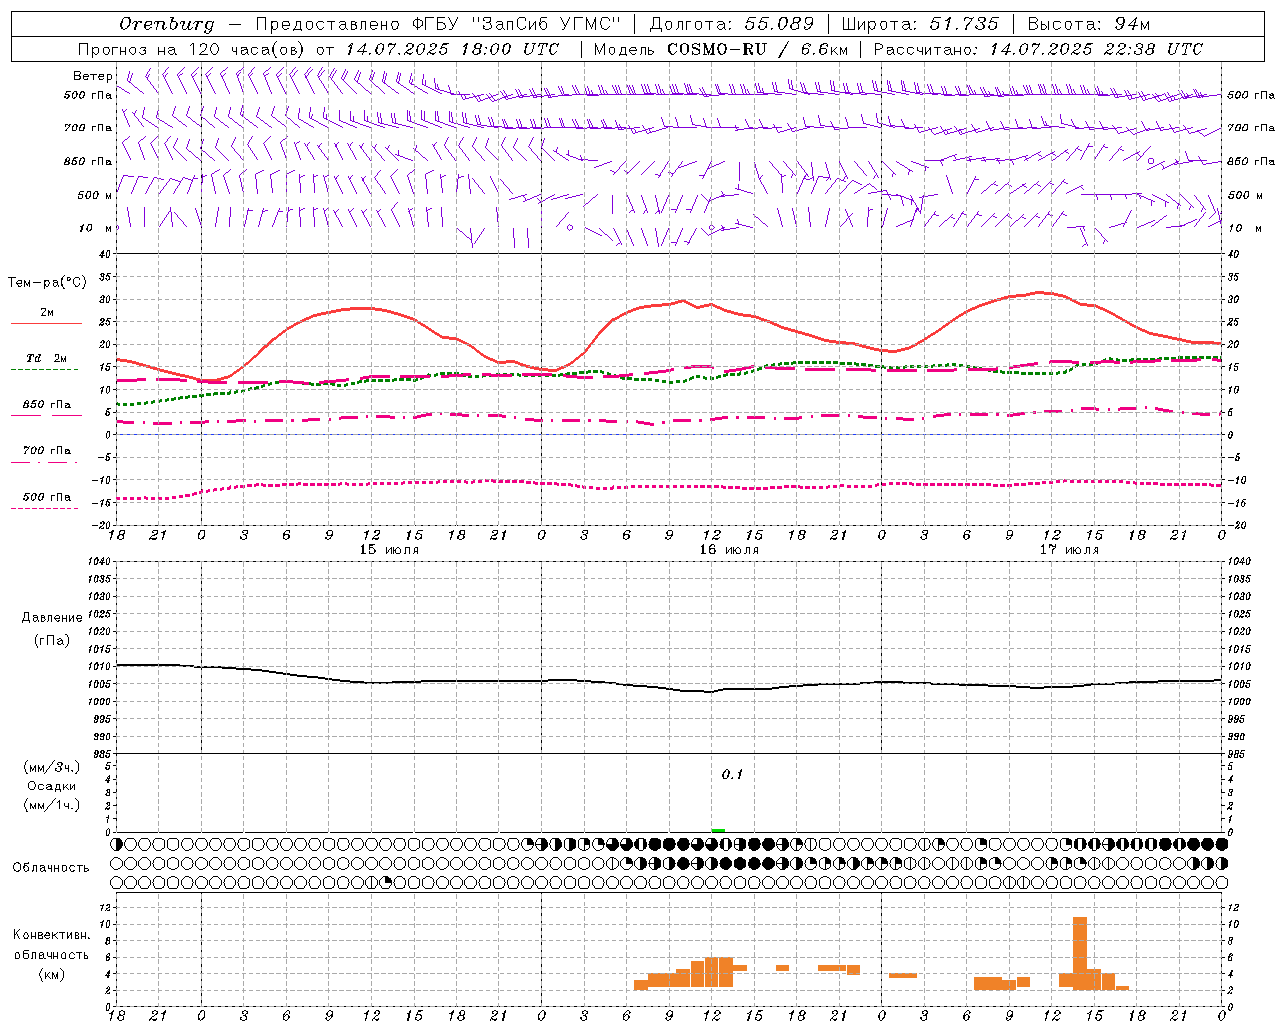Click the Долгота: 55.089 value
The height and width of the screenshot is (1024, 1280).
point(732,24)
